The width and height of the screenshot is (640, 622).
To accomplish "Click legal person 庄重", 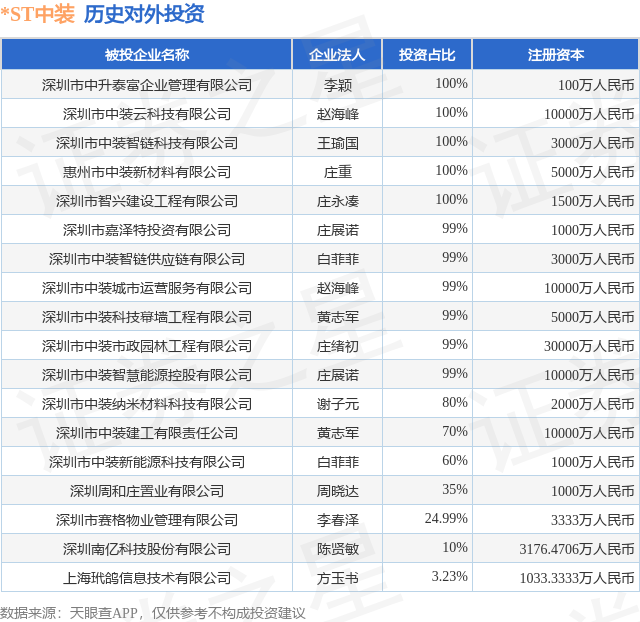I will coord(338,172).
